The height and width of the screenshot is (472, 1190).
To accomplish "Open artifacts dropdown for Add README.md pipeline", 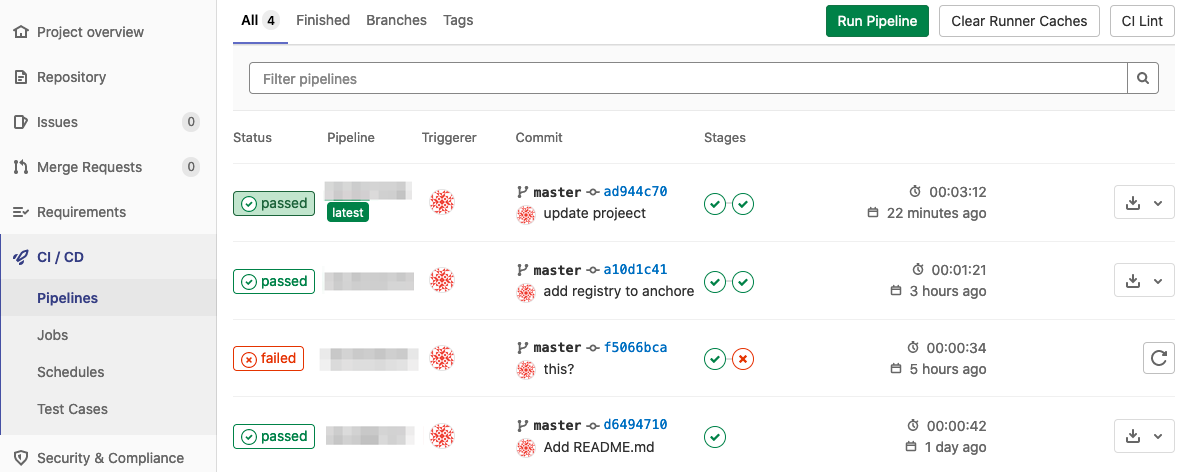I will pos(1144,436).
